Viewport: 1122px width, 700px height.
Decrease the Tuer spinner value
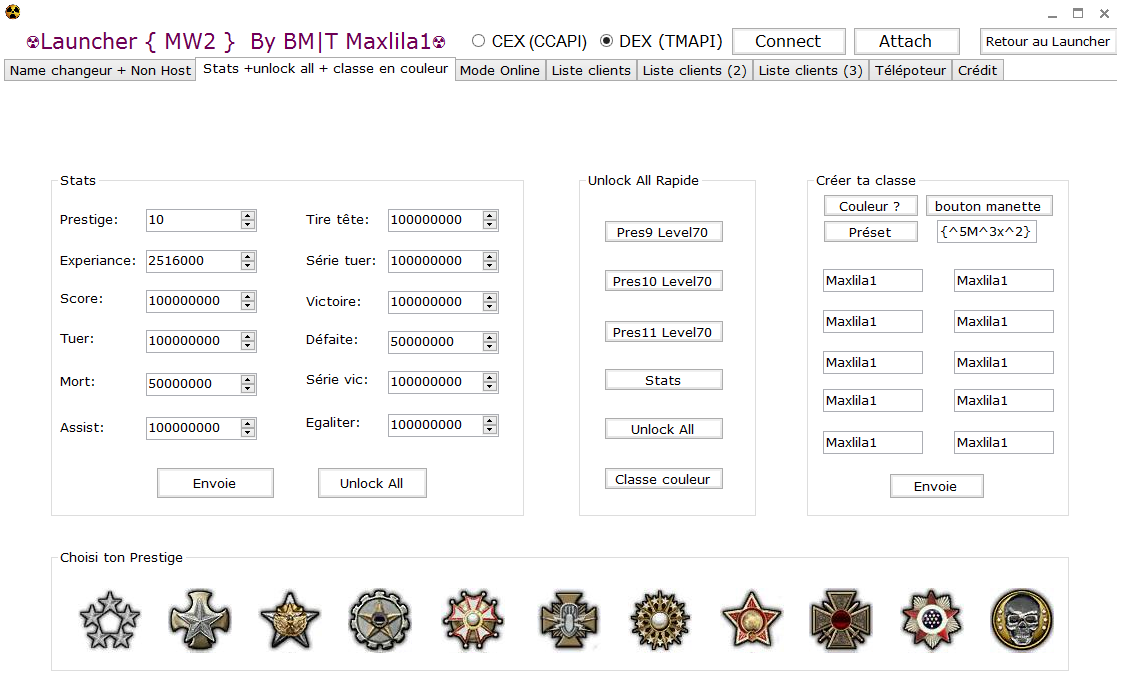click(248, 346)
